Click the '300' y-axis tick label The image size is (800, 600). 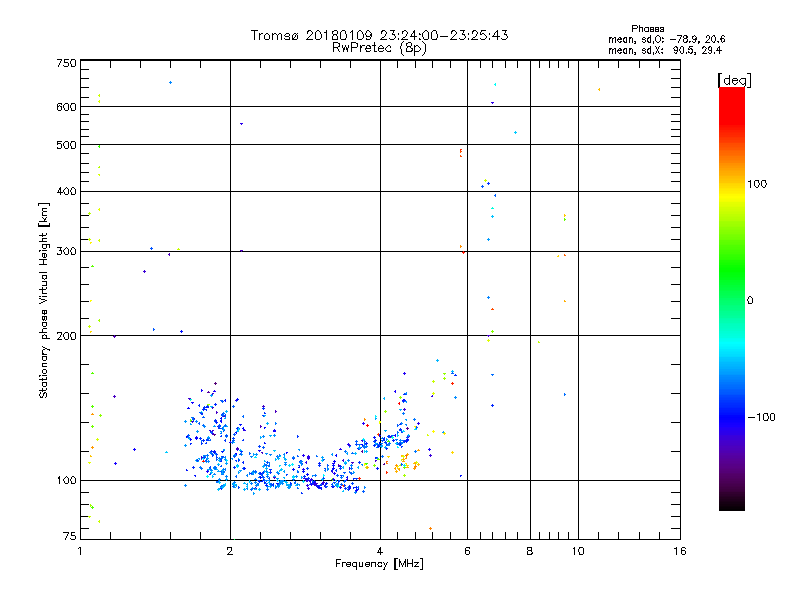click(67, 251)
